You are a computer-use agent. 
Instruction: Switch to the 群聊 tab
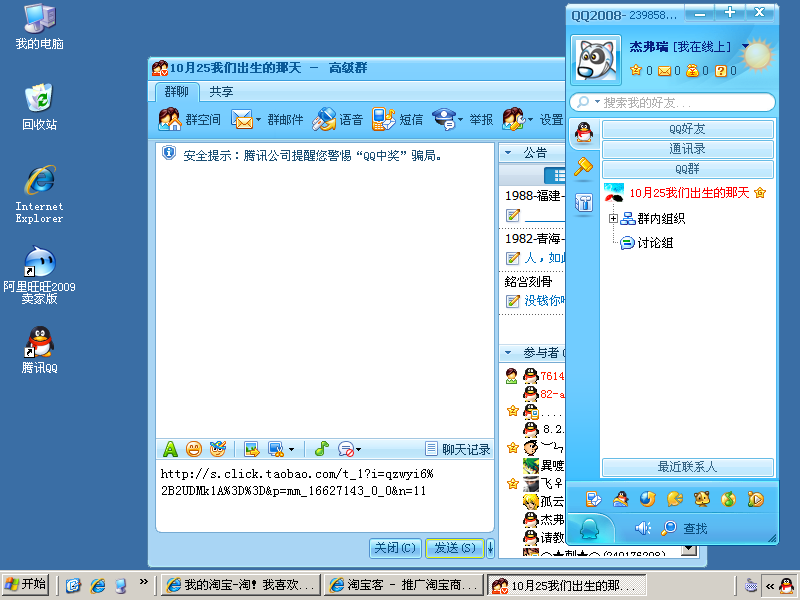(177, 92)
